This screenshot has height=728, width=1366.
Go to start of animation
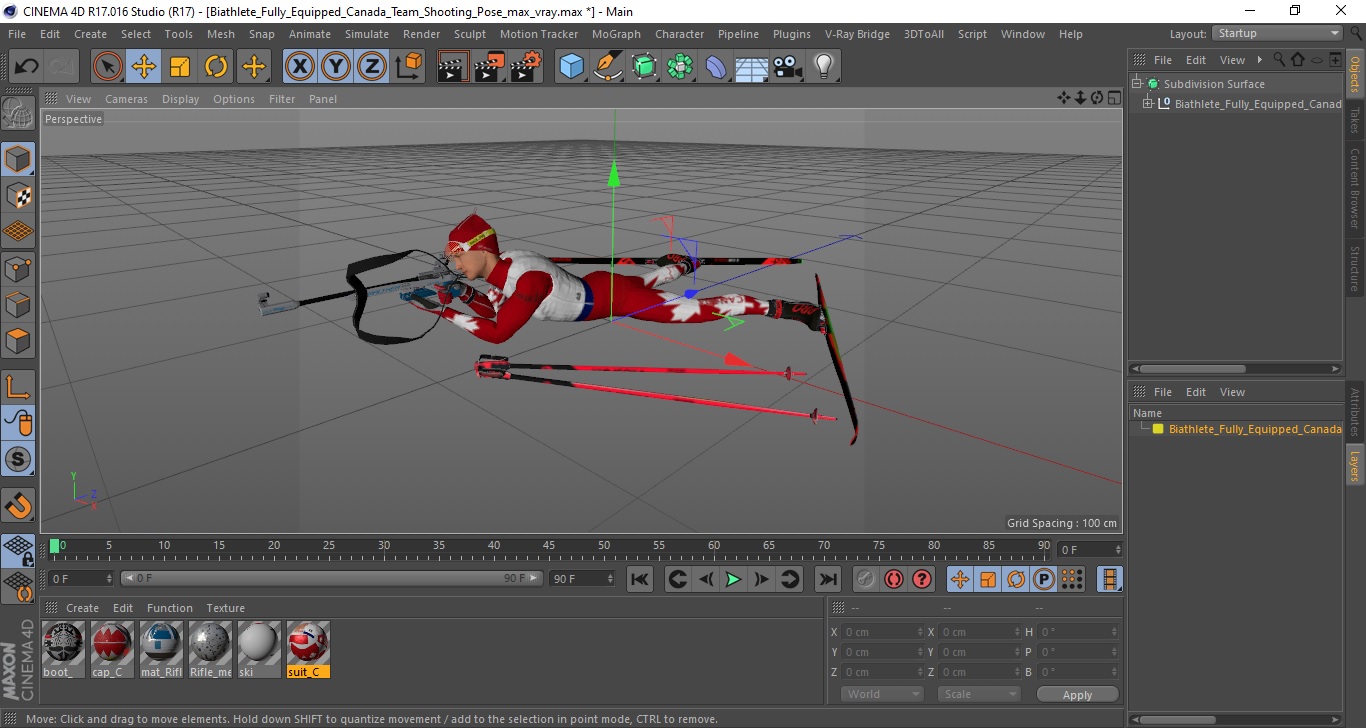[x=640, y=579]
